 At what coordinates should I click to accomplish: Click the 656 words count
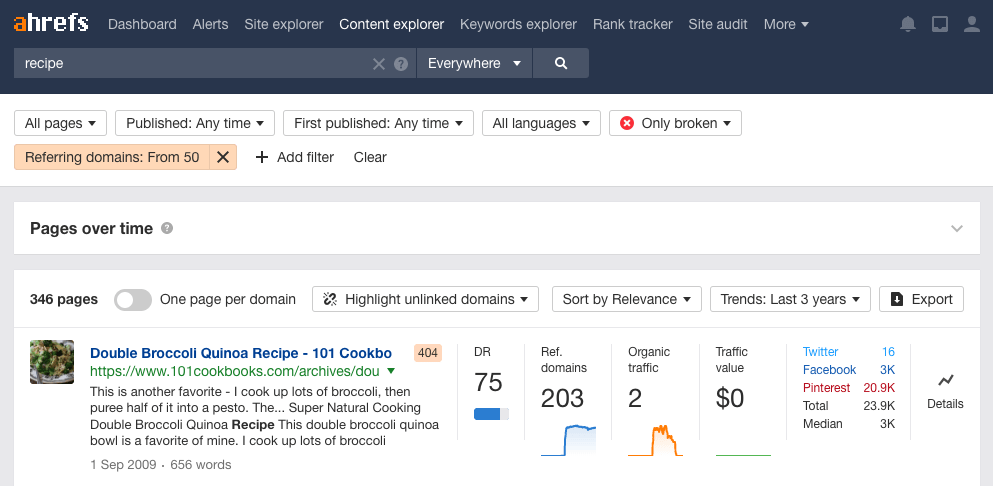(201, 464)
